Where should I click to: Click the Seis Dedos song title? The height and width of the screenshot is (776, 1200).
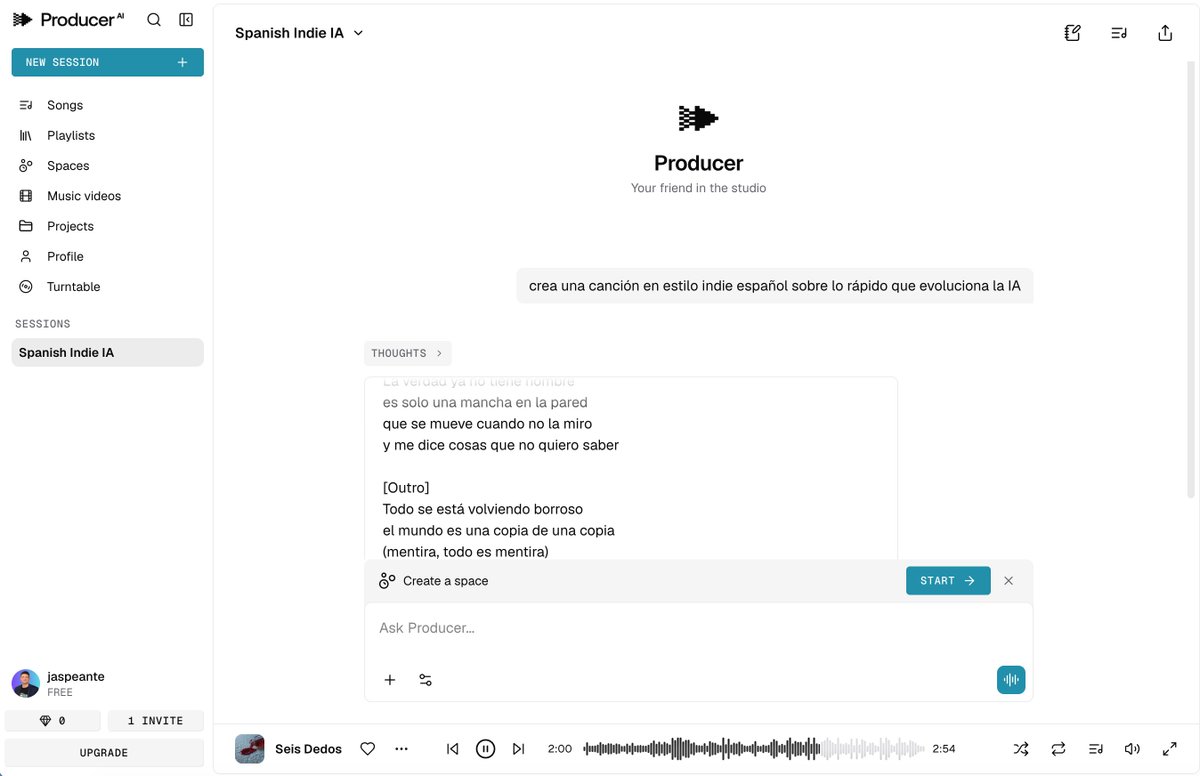point(308,749)
